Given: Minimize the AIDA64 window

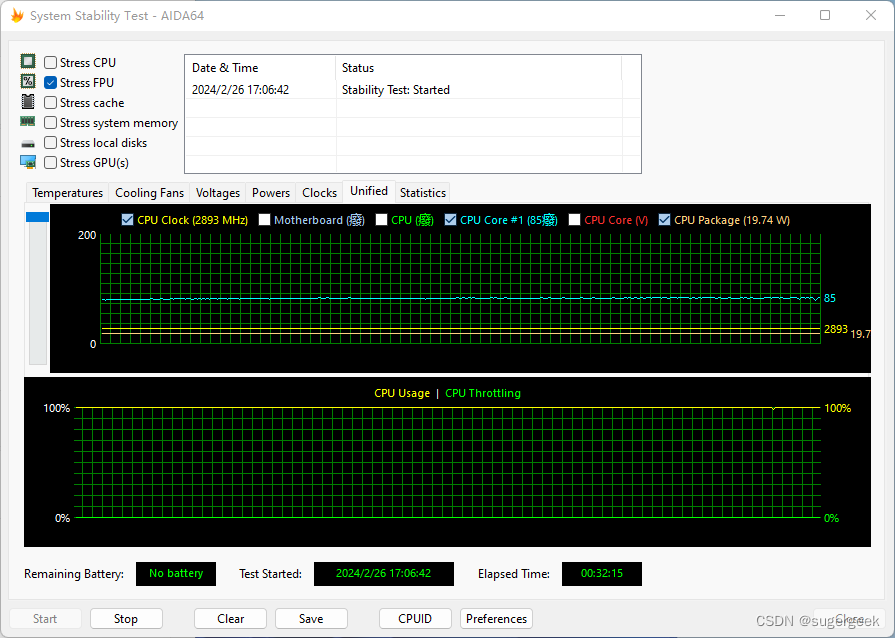Looking at the screenshot, I should point(780,15).
